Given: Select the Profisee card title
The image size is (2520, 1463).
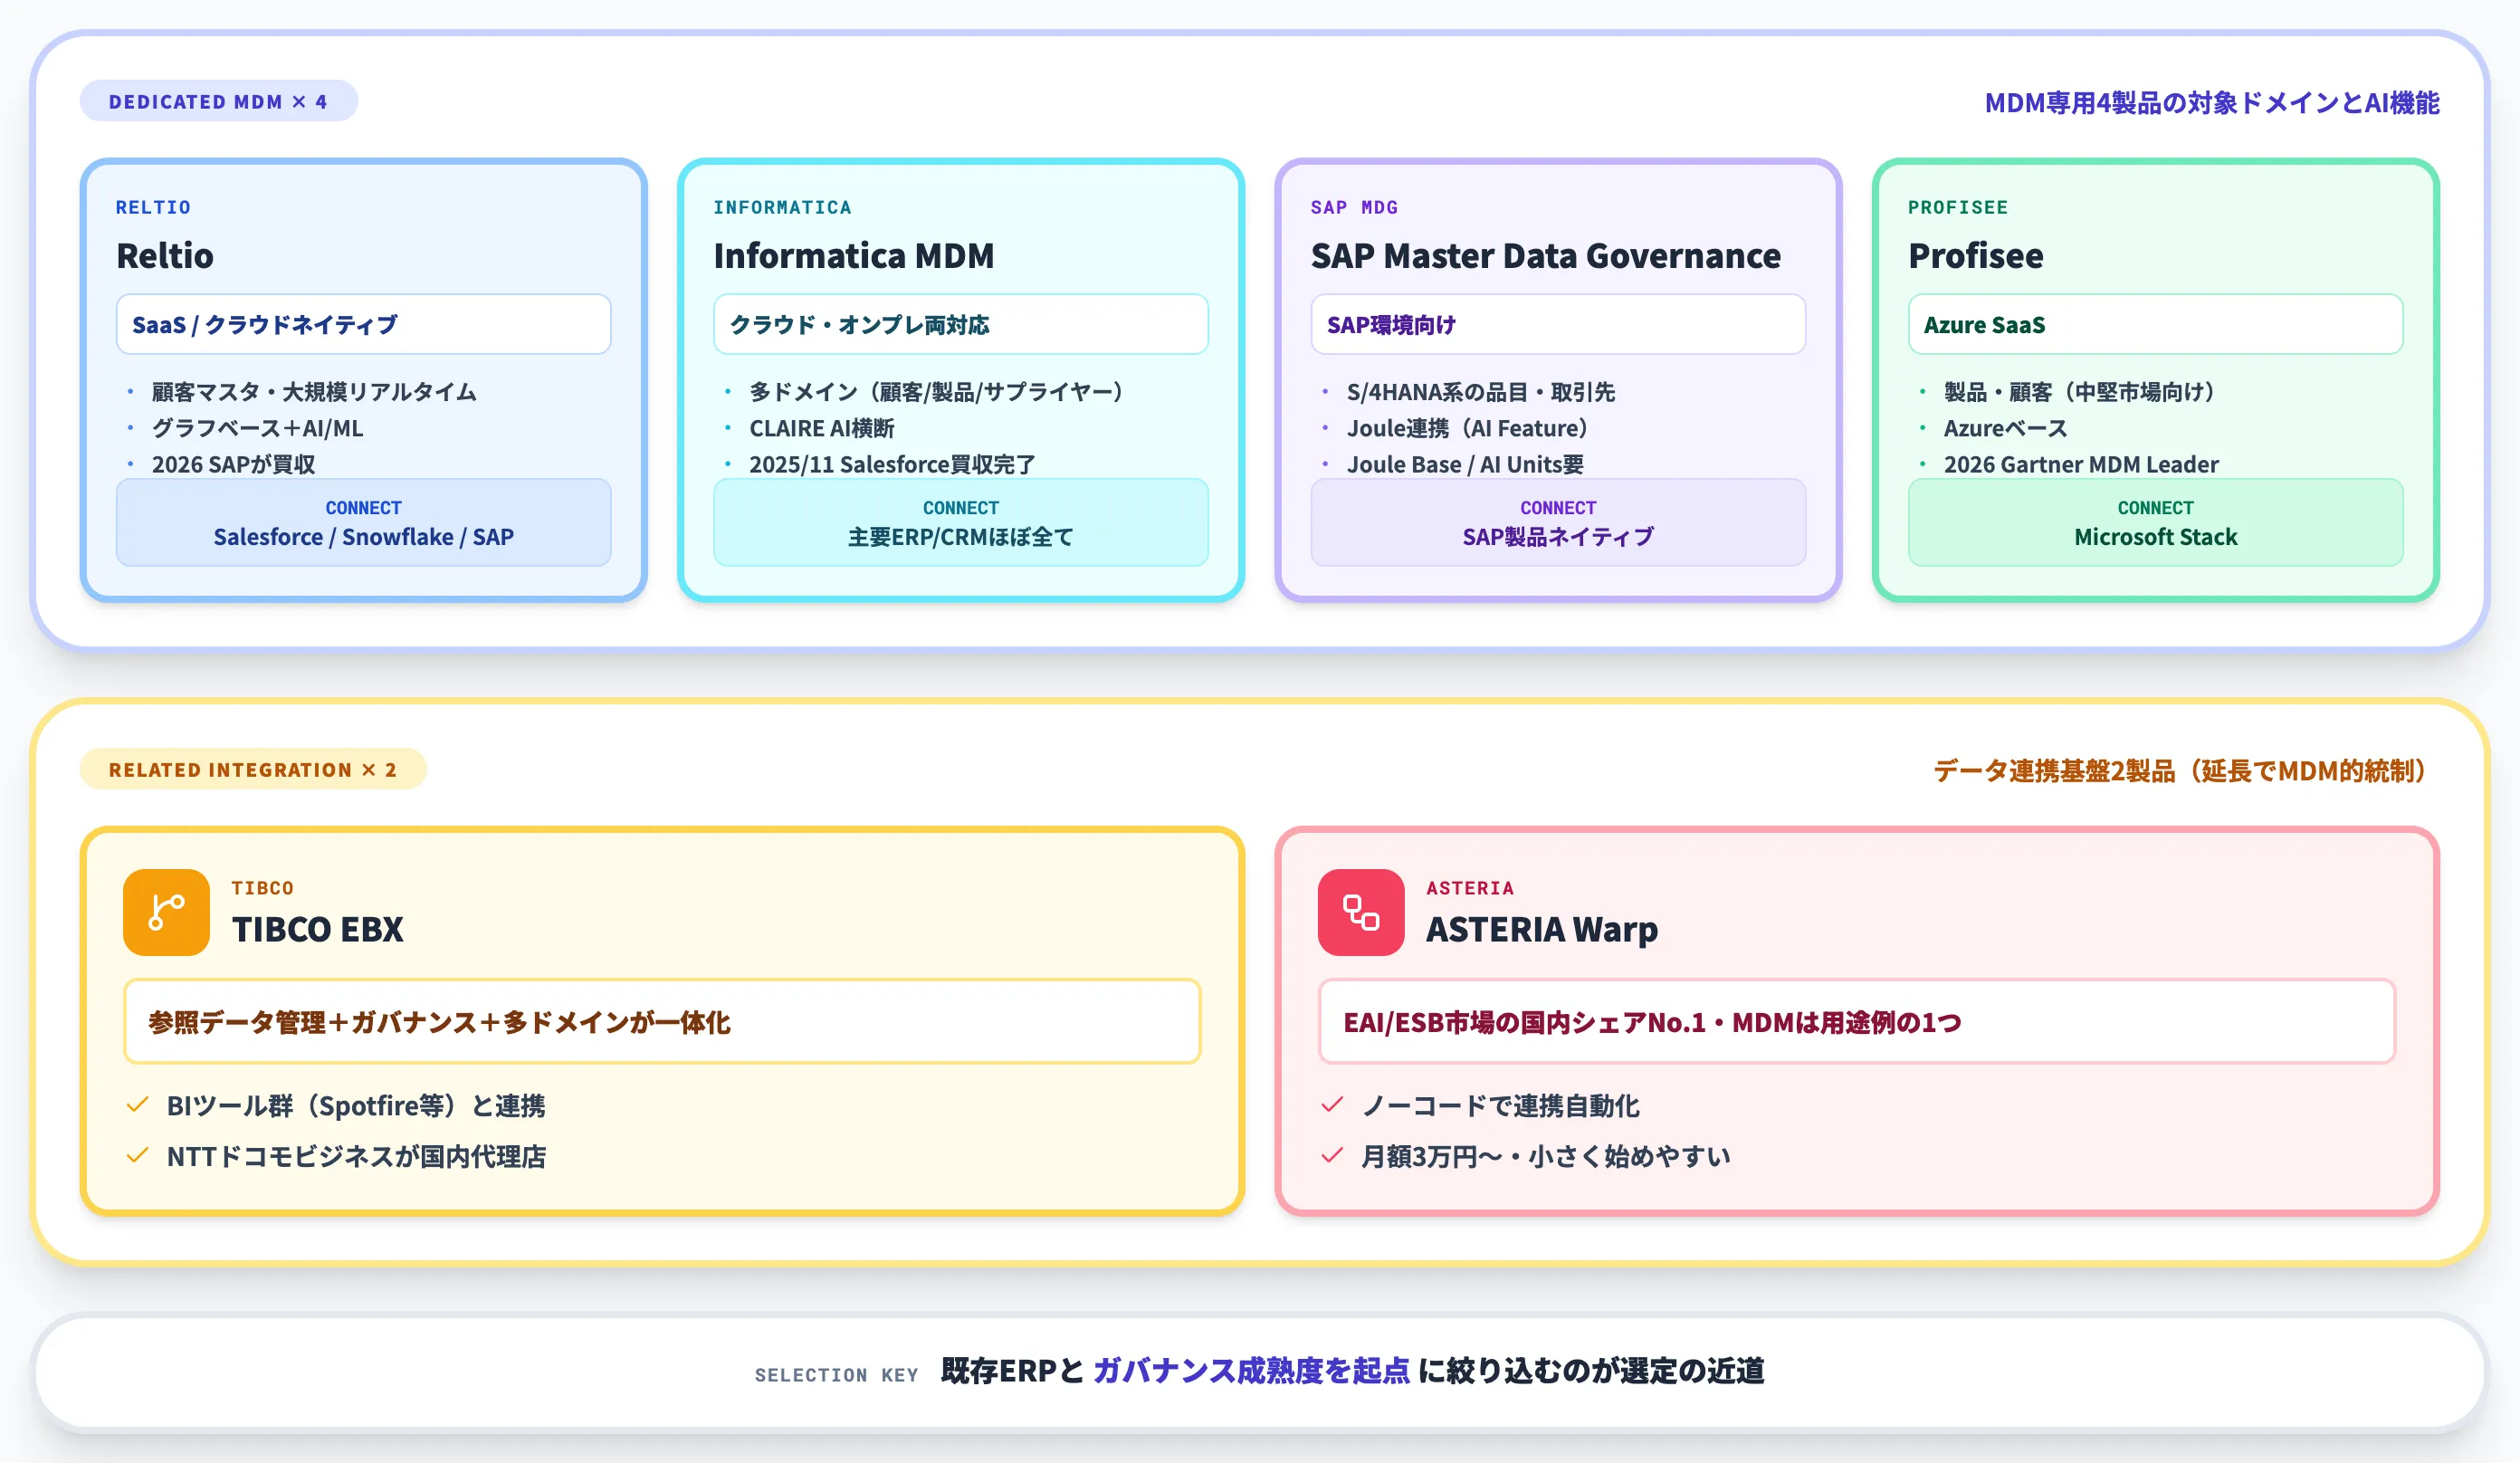Looking at the screenshot, I should [1975, 256].
